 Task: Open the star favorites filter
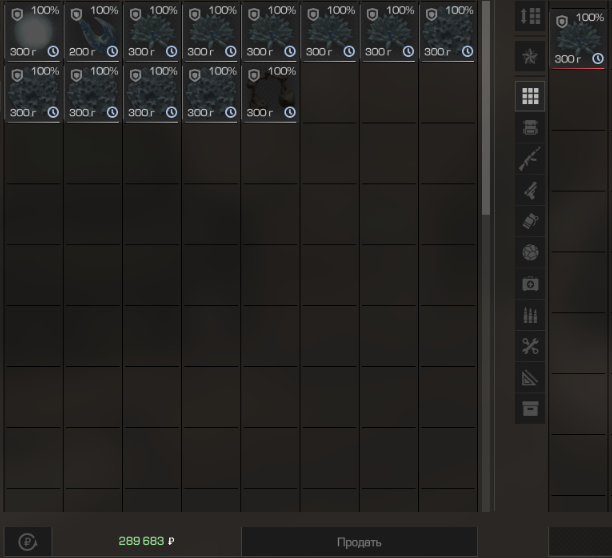tap(530, 57)
